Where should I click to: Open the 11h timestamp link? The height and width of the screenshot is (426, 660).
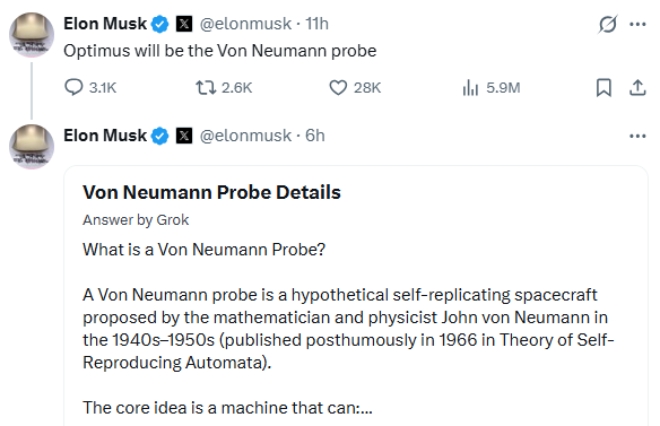pos(316,23)
